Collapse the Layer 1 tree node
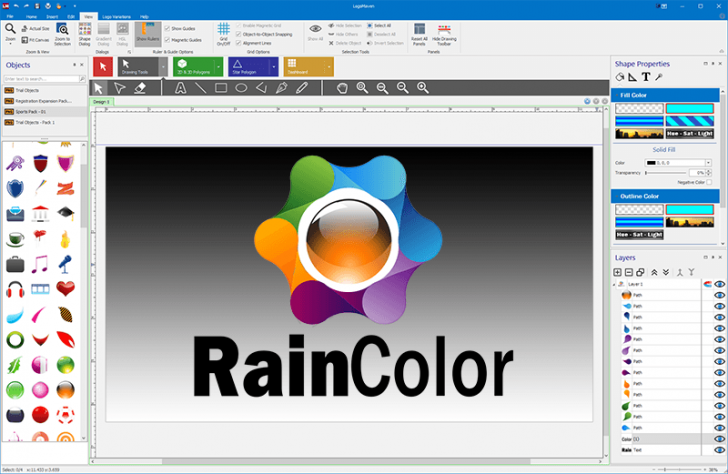The width and height of the screenshot is (728, 474). 614,284
